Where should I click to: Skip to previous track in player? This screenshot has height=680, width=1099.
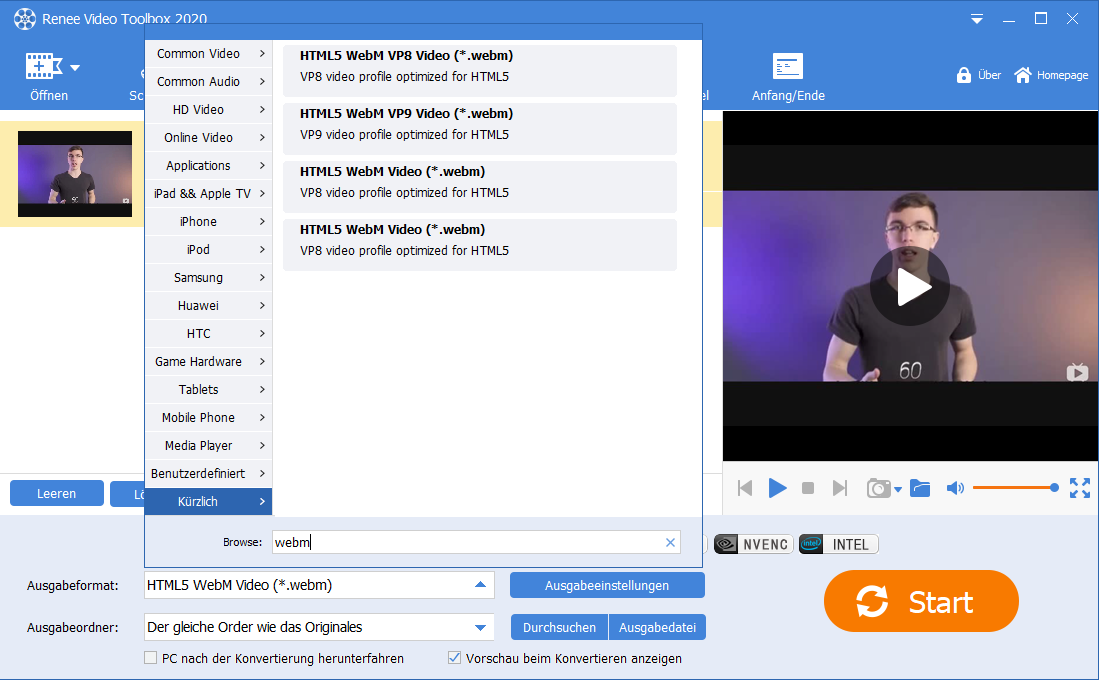[x=745, y=488]
